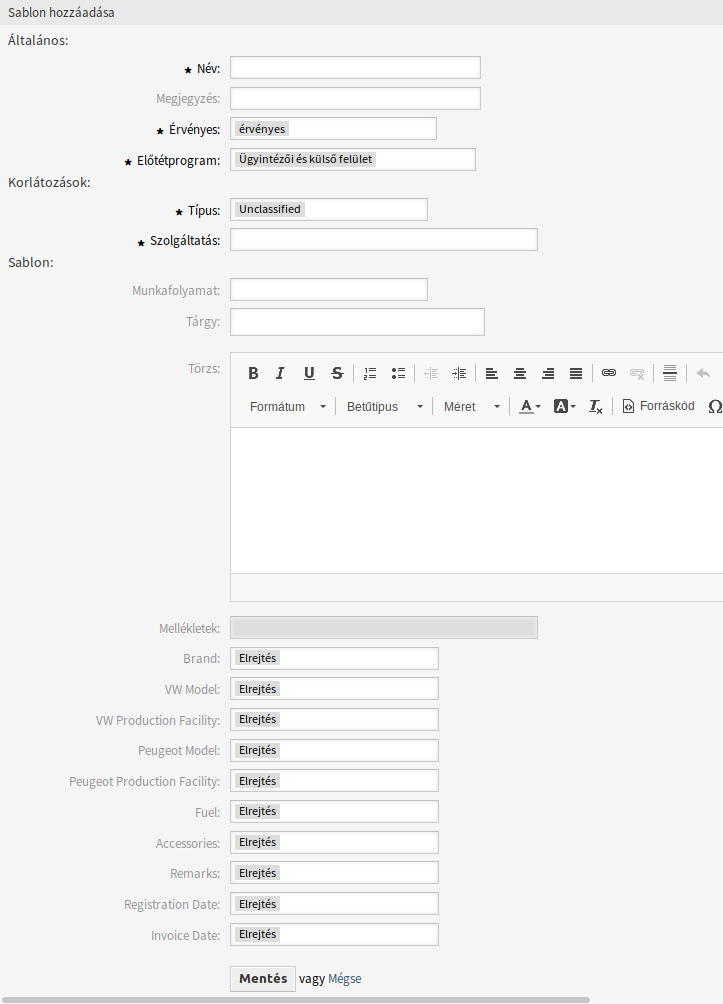Click the Mégse cancel link
723x1004 pixels.
(345, 978)
